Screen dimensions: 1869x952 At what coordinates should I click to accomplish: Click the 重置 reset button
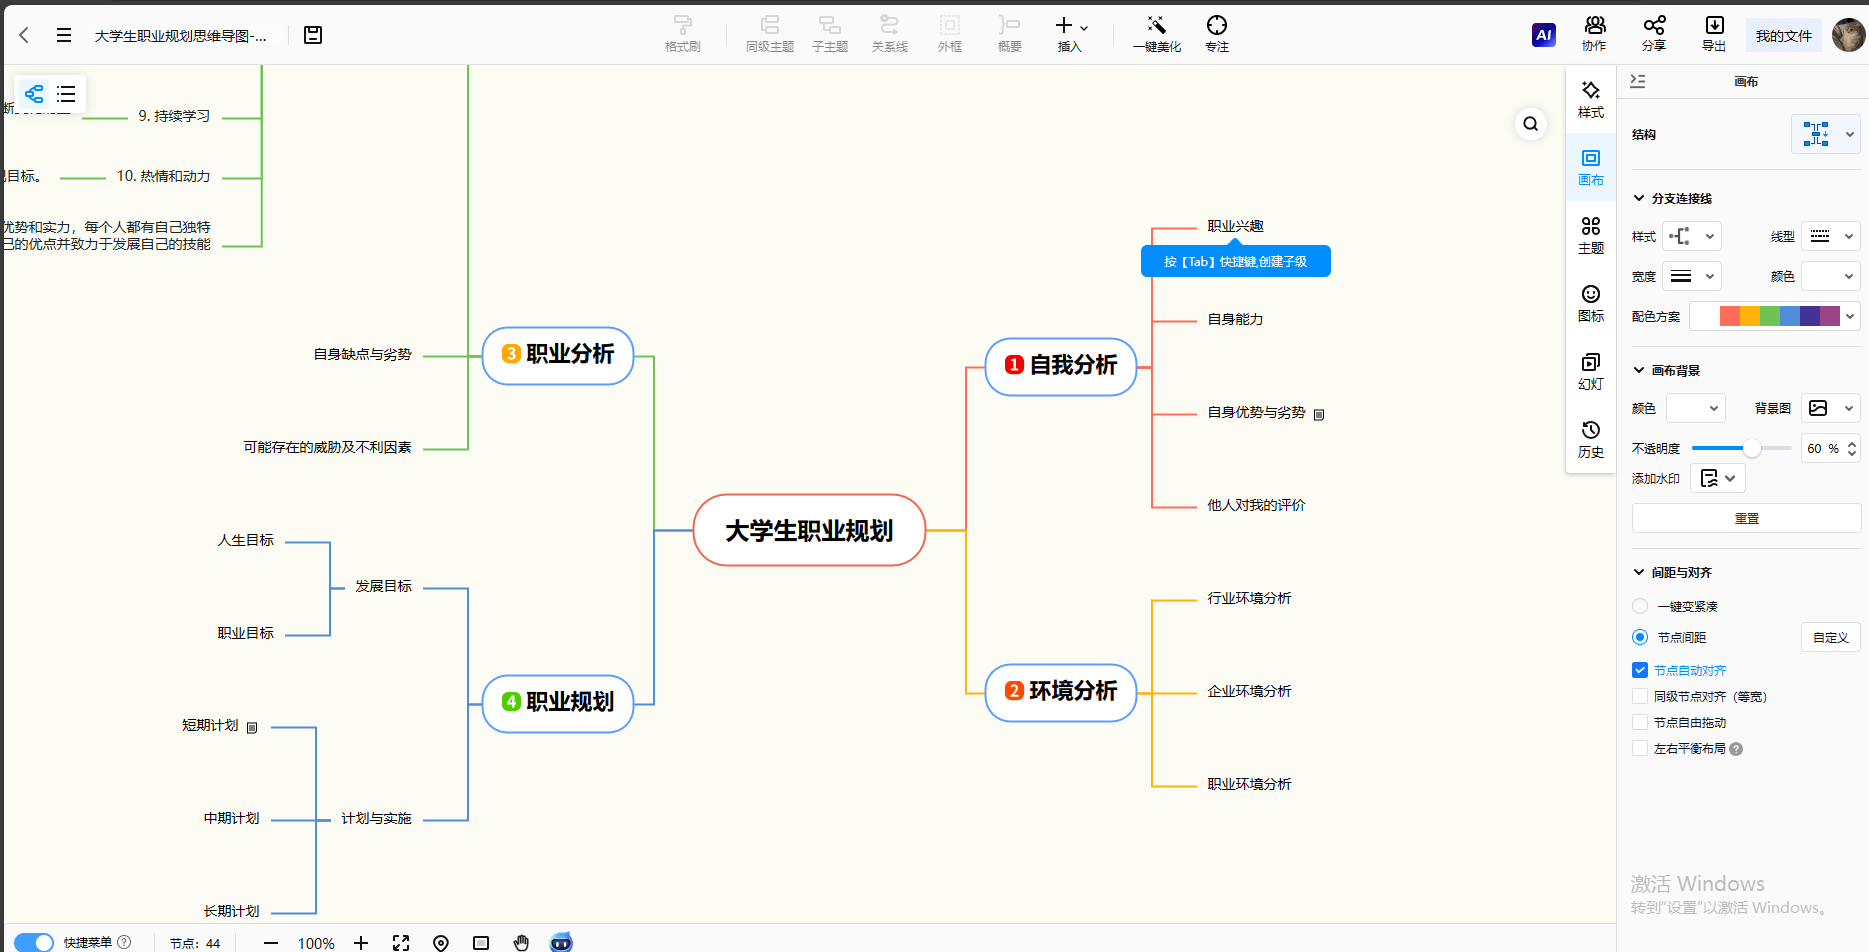coord(1746,518)
